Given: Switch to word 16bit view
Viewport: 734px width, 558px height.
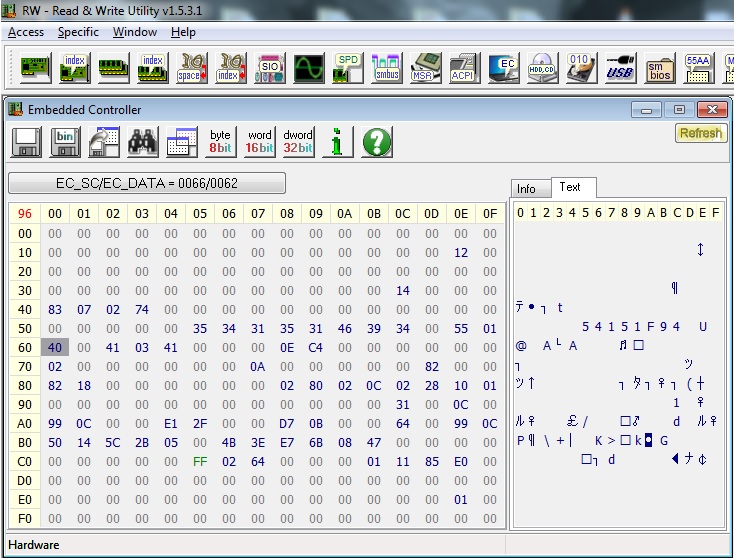Looking at the screenshot, I should [259, 142].
